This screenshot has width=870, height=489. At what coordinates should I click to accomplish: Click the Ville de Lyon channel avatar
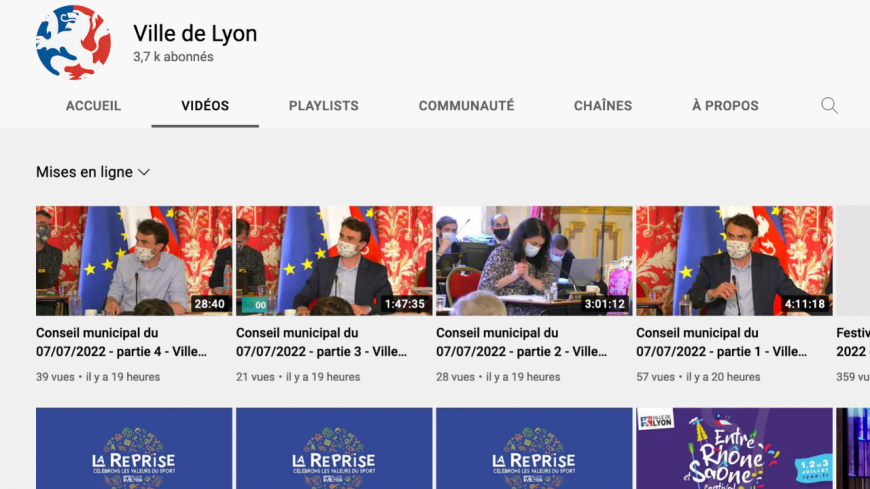[73, 42]
